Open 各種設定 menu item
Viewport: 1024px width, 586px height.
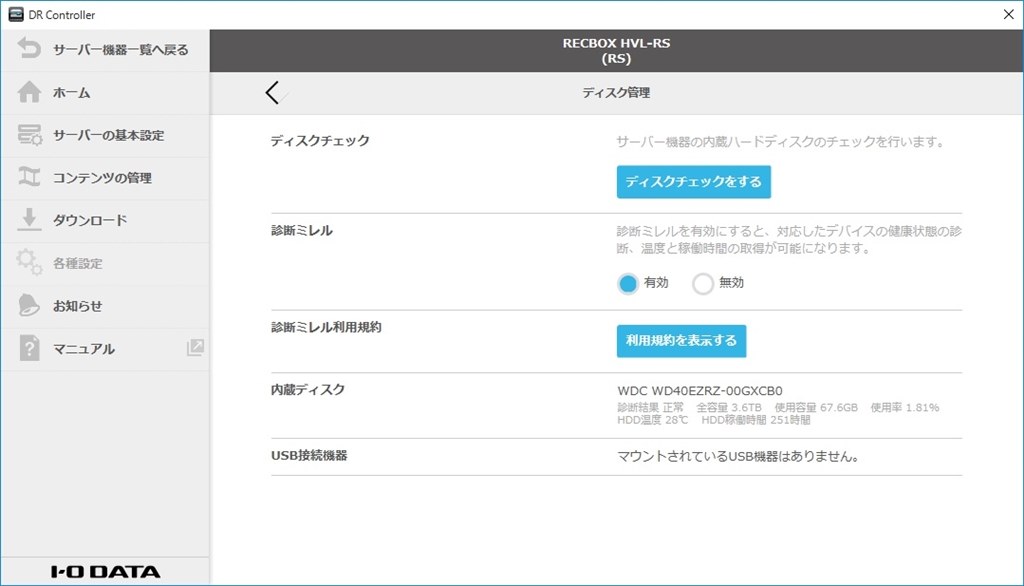(x=105, y=263)
